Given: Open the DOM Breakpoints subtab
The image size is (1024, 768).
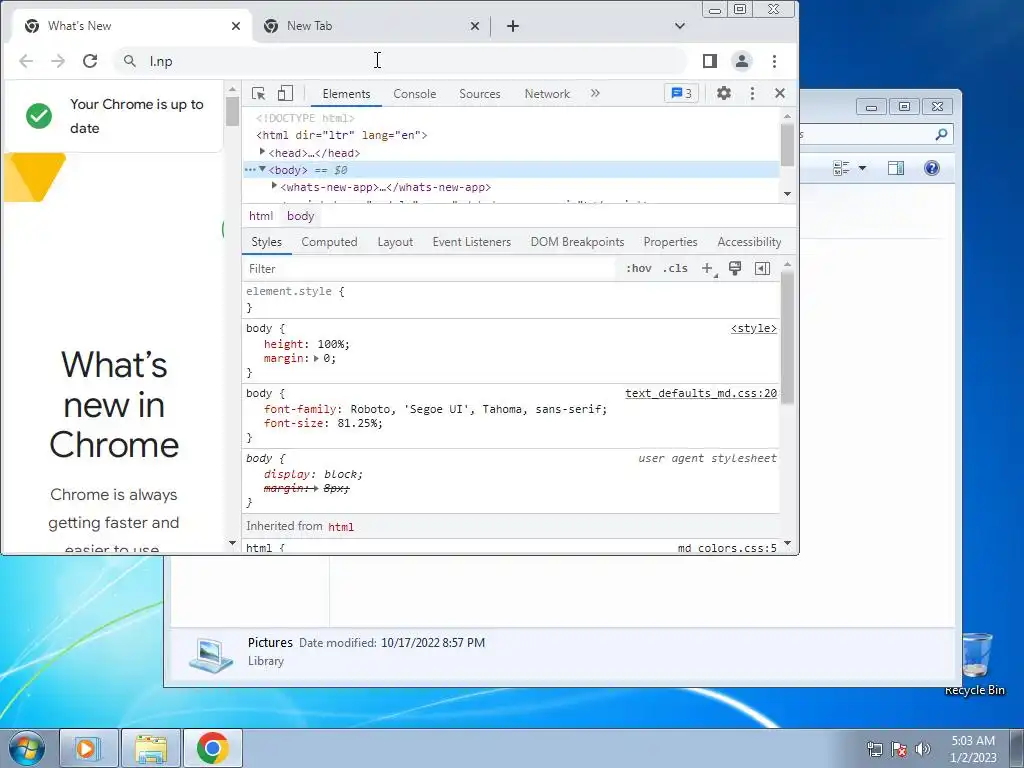Looking at the screenshot, I should point(577,242).
